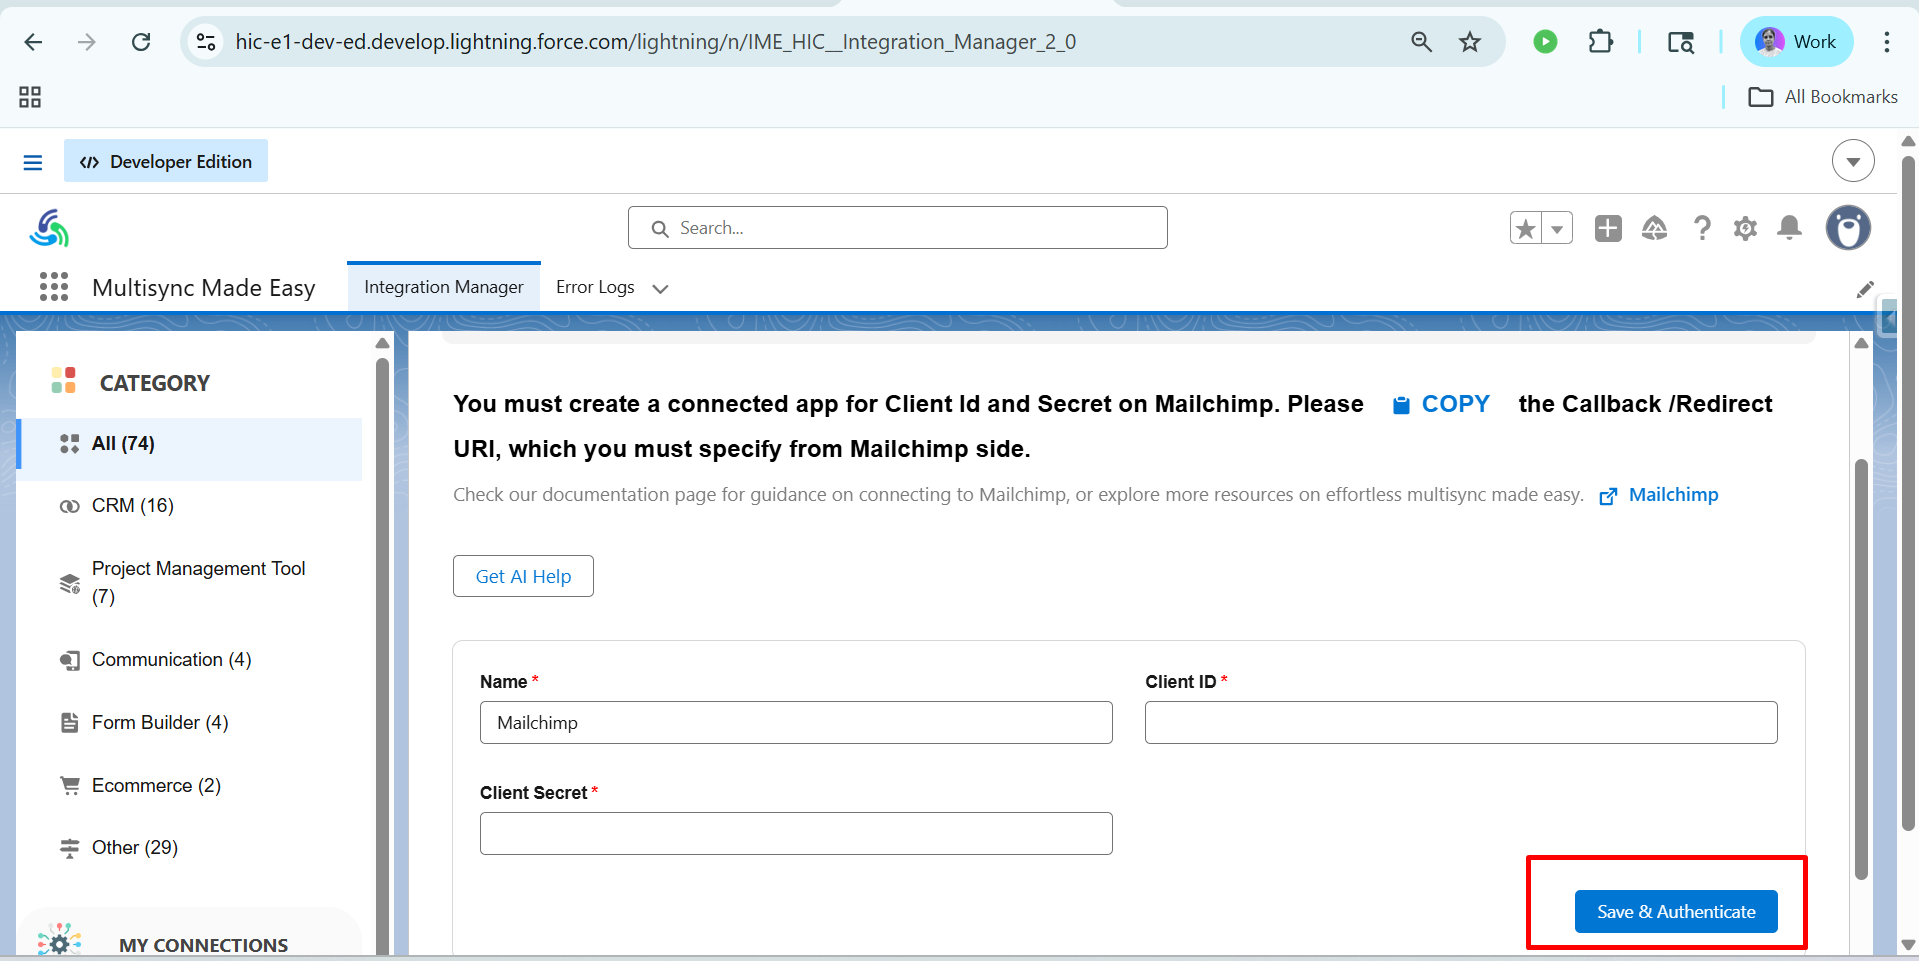Go forward in browser history
Viewport: 1919px width, 961px height.
pos(87,42)
